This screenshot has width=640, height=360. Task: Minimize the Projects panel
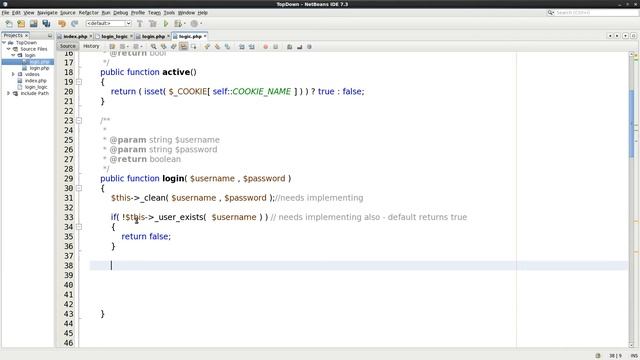click(x=50, y=36)
